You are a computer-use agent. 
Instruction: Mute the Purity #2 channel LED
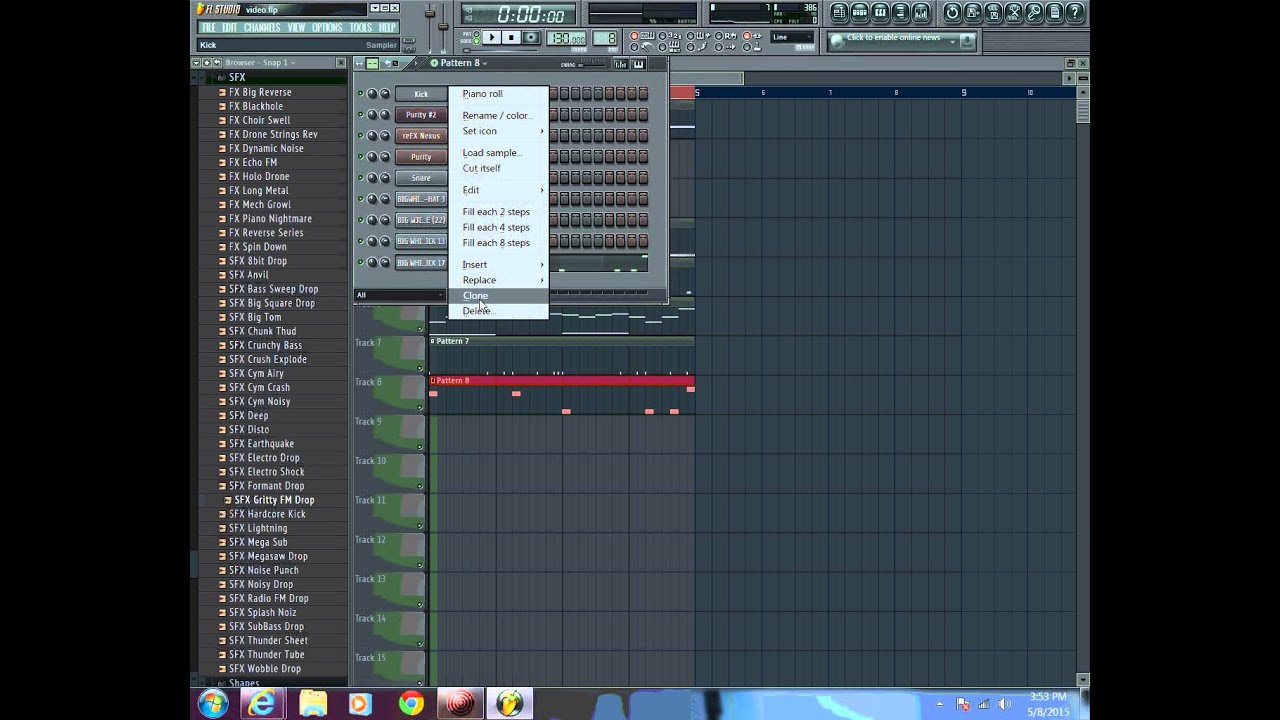tap(361, 115)
